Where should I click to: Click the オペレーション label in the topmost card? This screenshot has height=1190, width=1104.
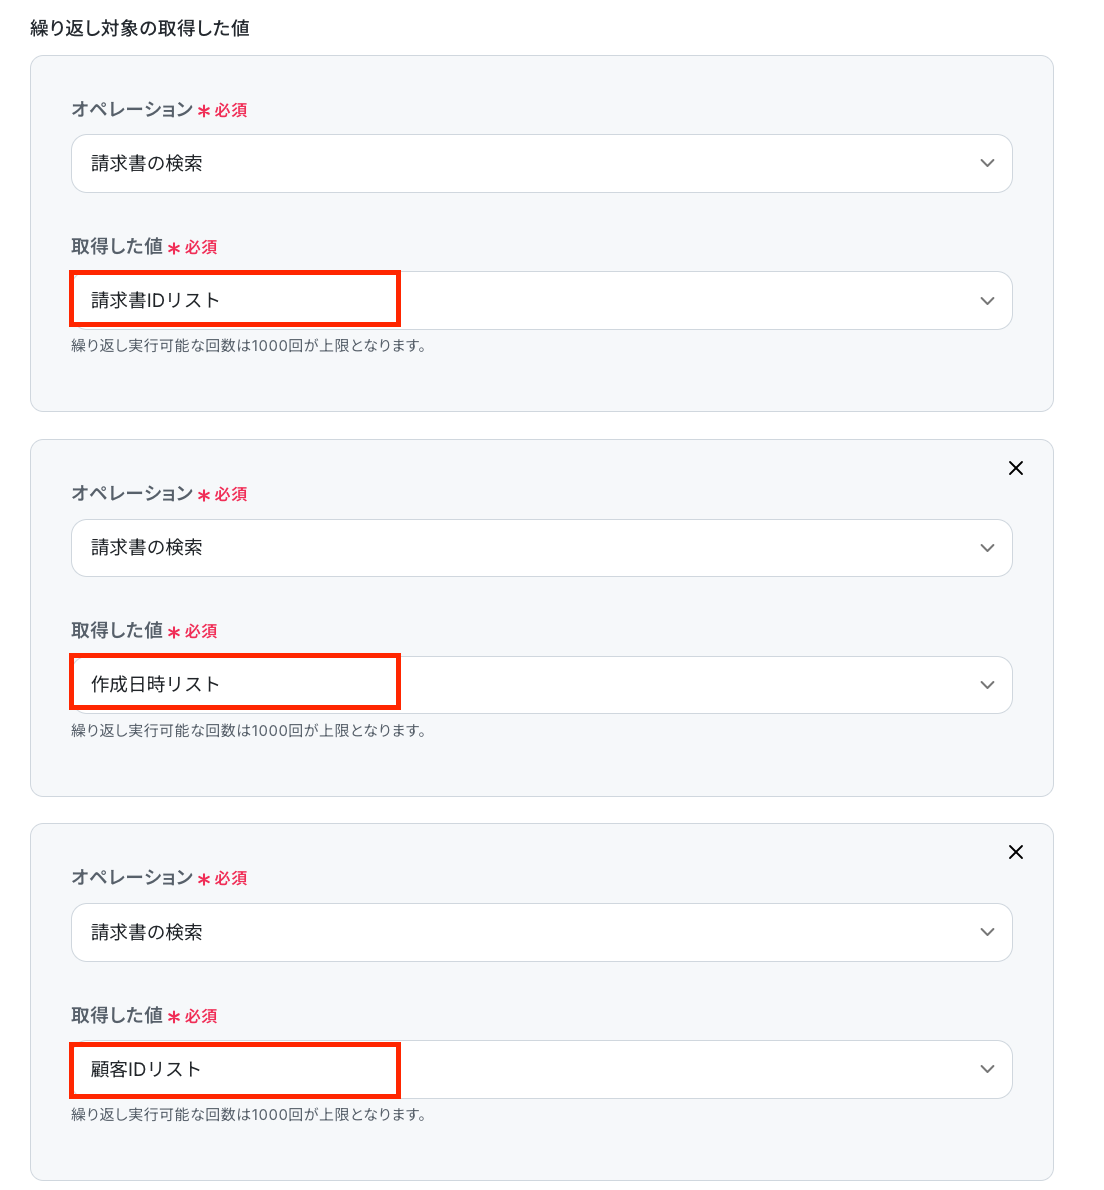point(132,109)
